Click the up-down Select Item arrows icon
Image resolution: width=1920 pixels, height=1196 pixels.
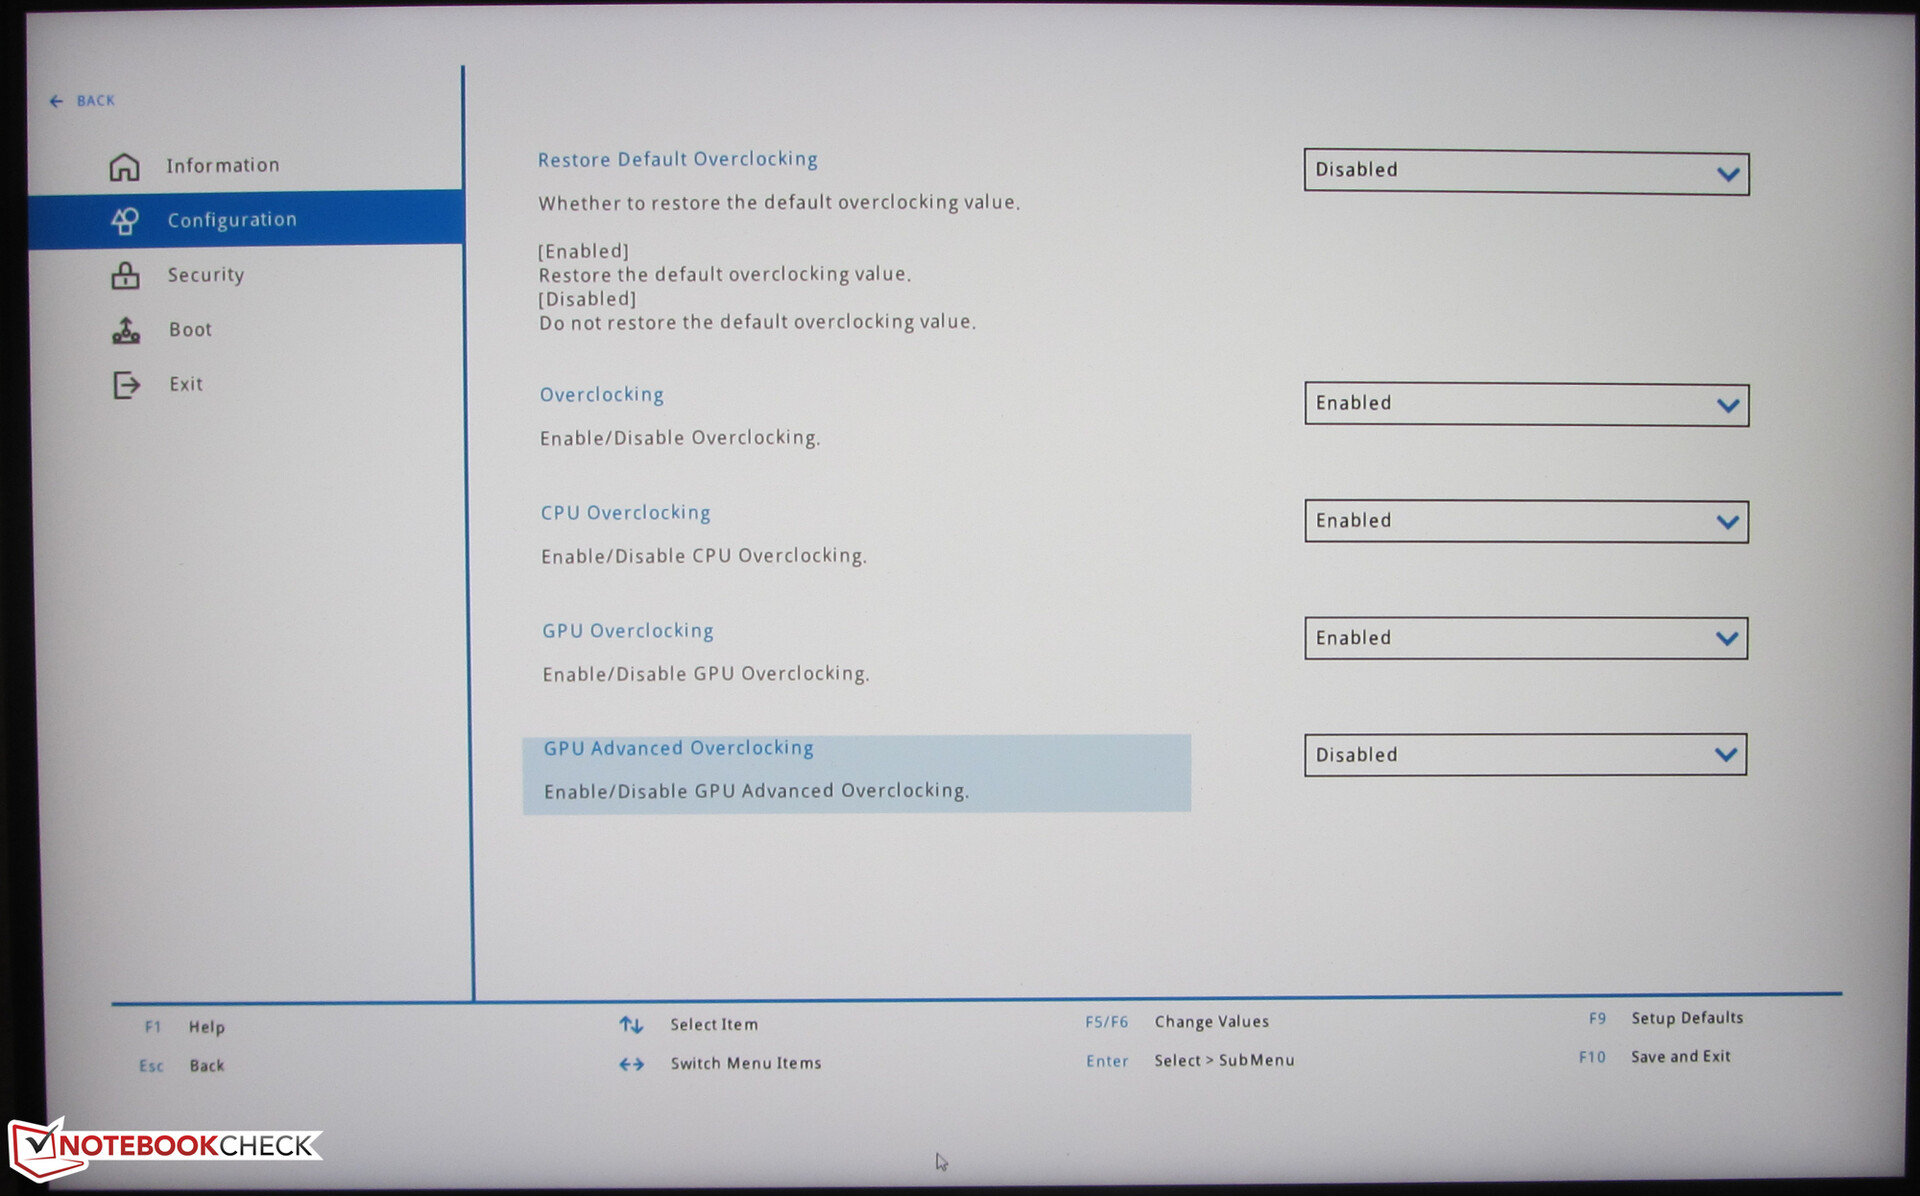pyautogui.click(x=631, y=1025)
